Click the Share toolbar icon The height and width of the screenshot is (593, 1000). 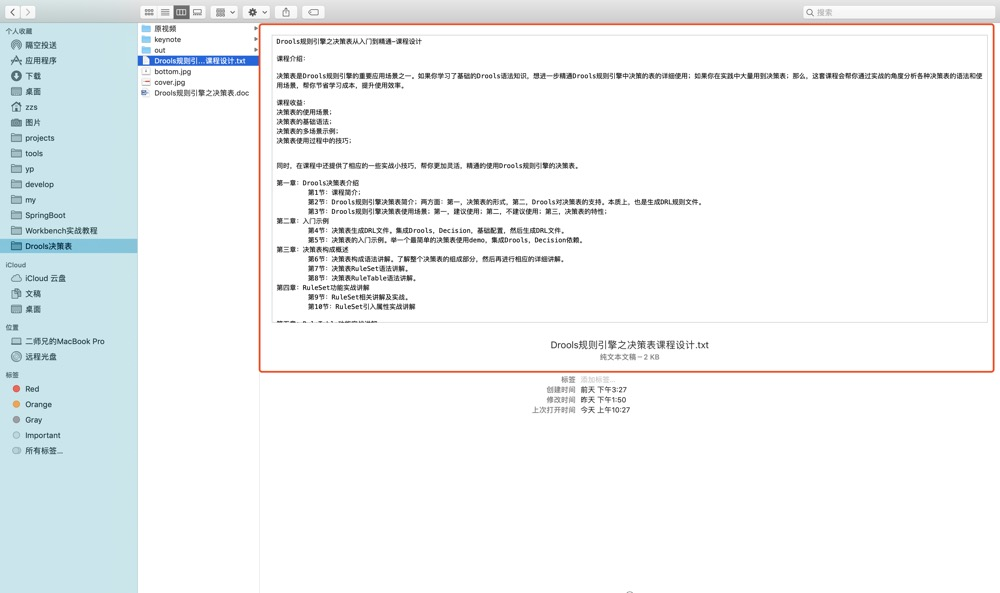(286, 12)
